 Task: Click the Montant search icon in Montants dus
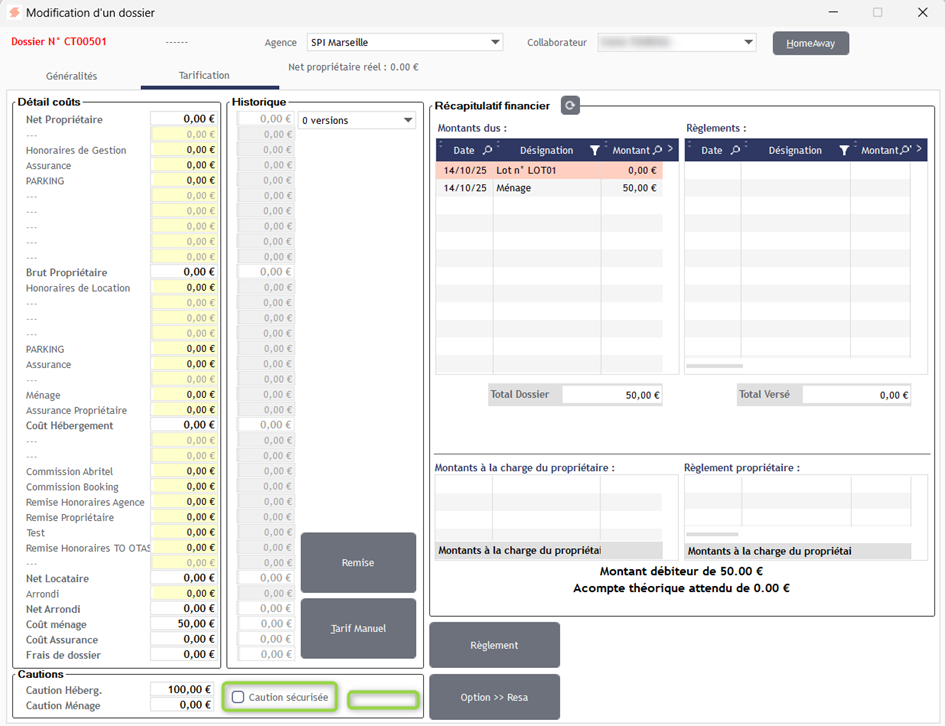click(657, 150)
